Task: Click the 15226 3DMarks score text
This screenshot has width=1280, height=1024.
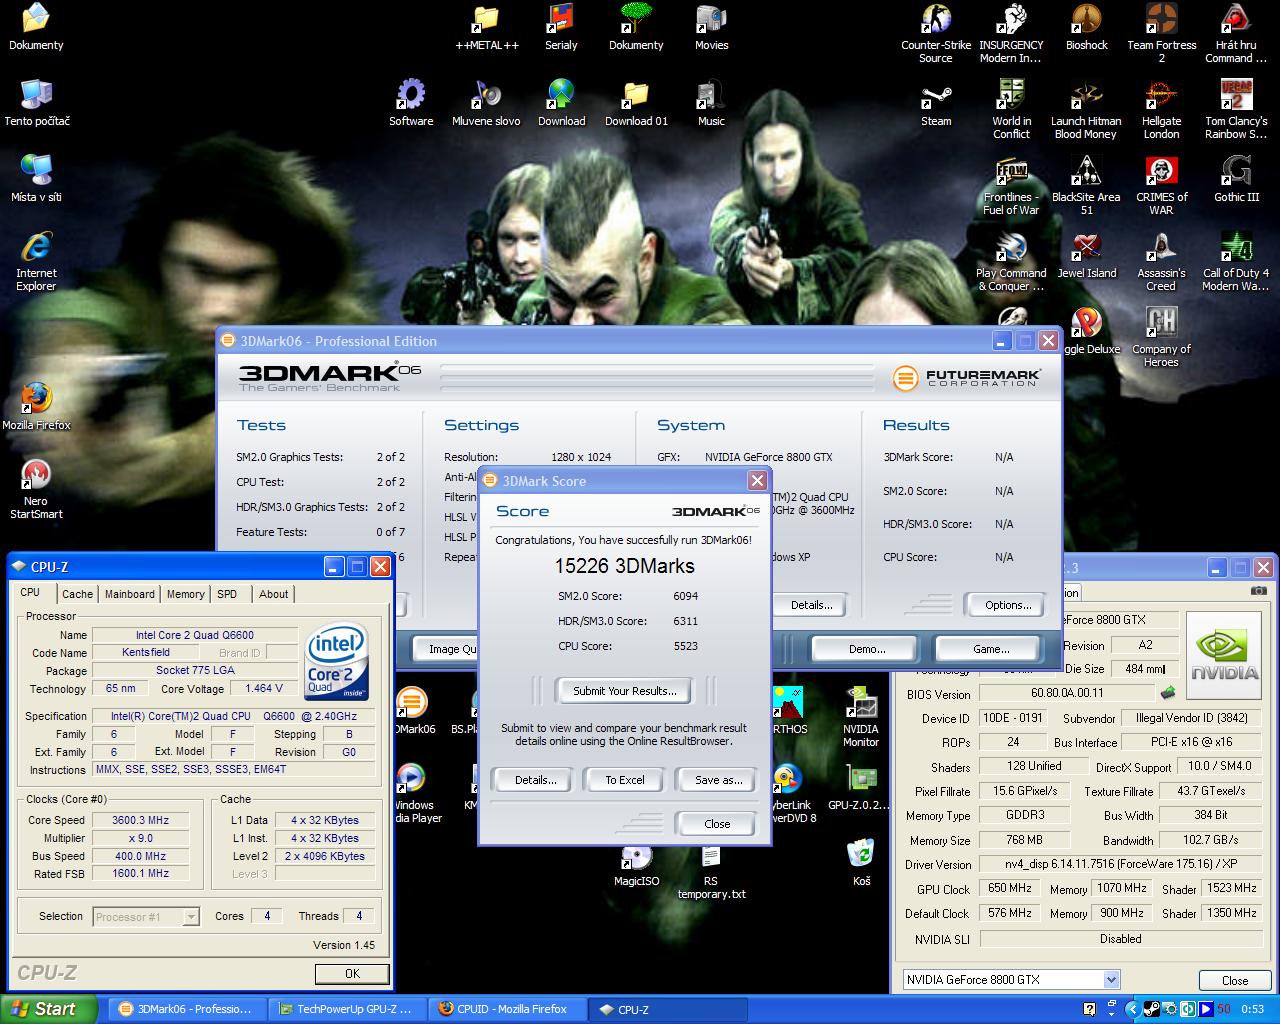Action: pyautogui.click(x=624, y=566)
